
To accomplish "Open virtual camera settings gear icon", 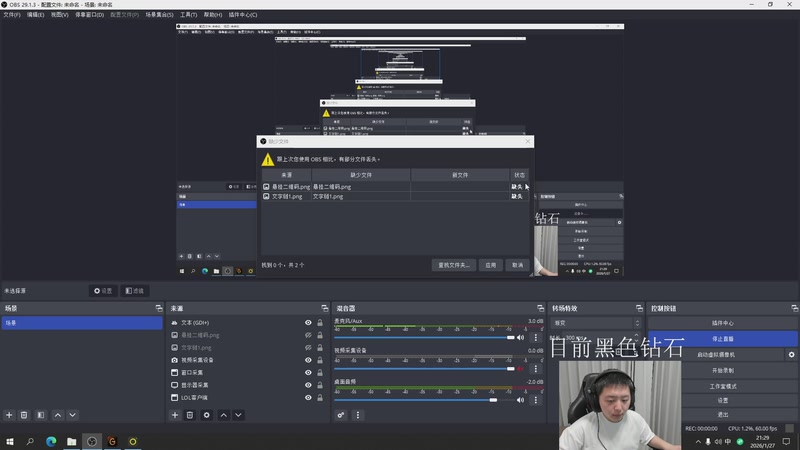I will tap(791, 354).
